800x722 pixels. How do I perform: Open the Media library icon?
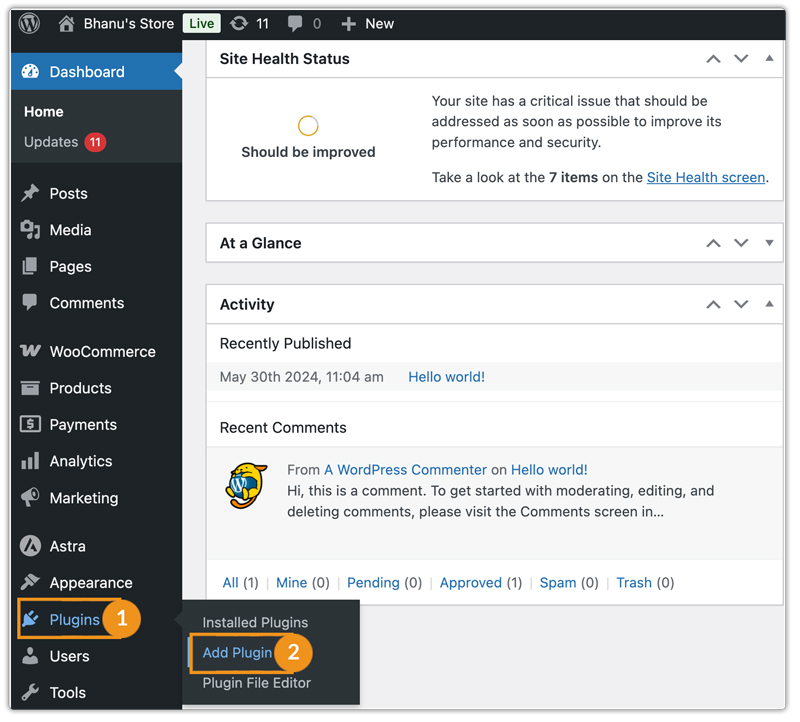[x=30, y=230]
